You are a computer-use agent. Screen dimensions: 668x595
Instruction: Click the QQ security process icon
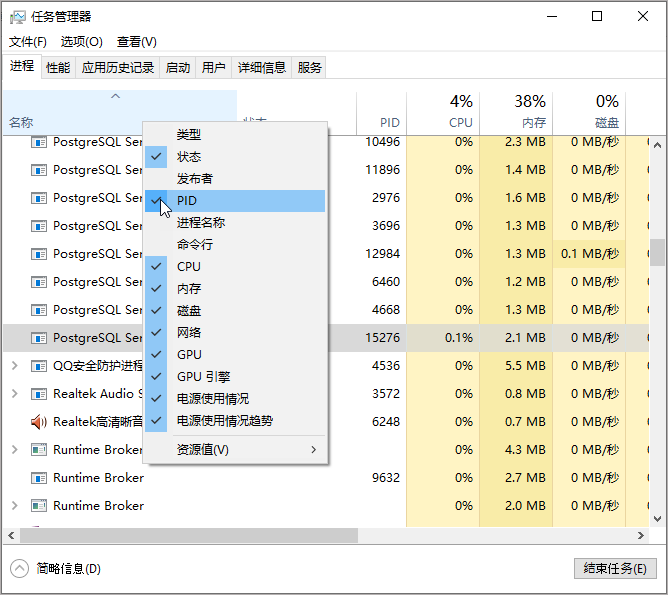click(39, 366)
